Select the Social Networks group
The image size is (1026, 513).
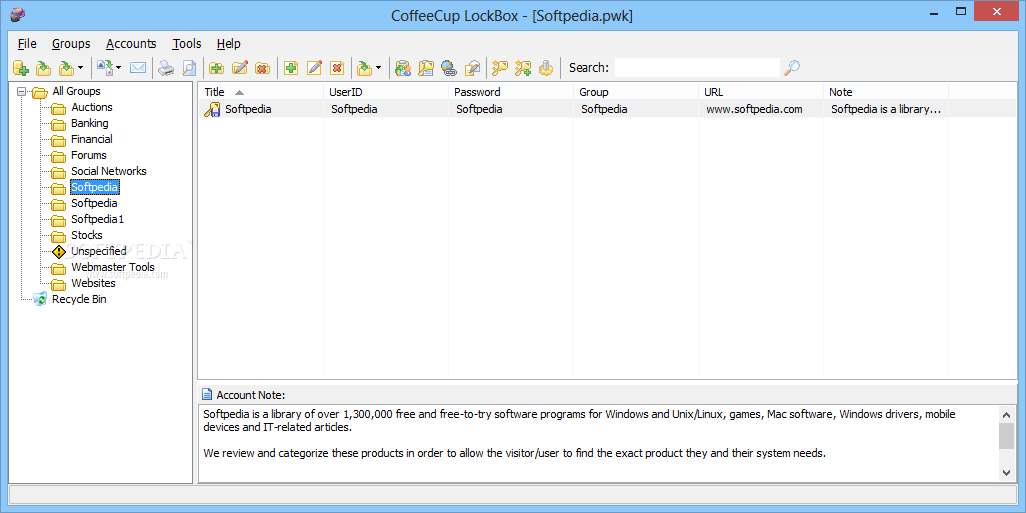click(x=109, y=171)
